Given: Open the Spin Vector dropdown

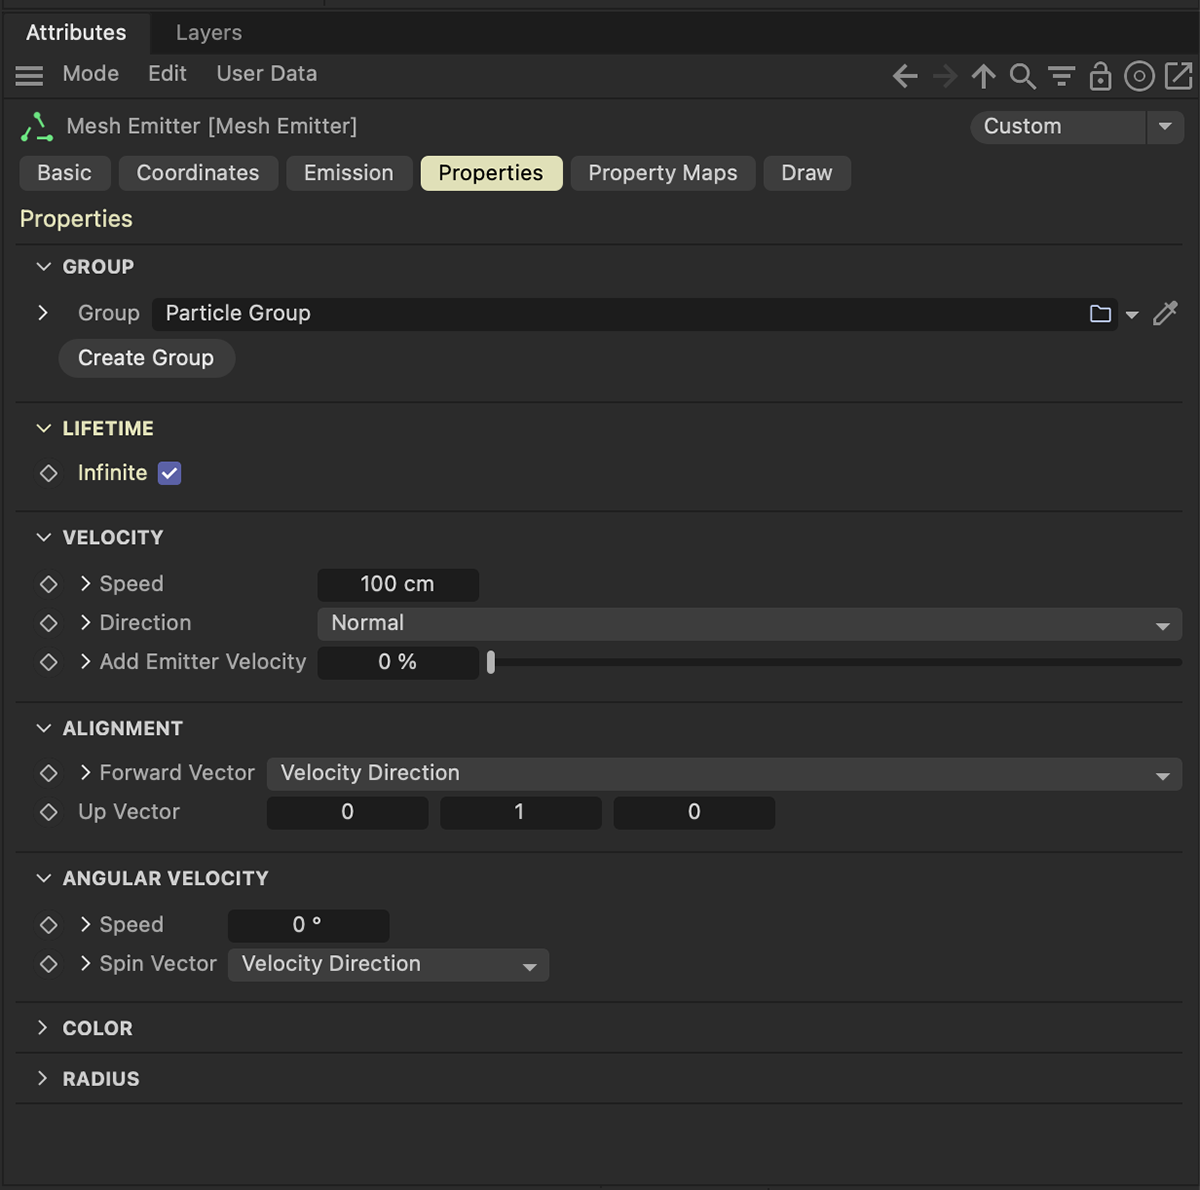Looking at the screenshot, I should point(388,965).
